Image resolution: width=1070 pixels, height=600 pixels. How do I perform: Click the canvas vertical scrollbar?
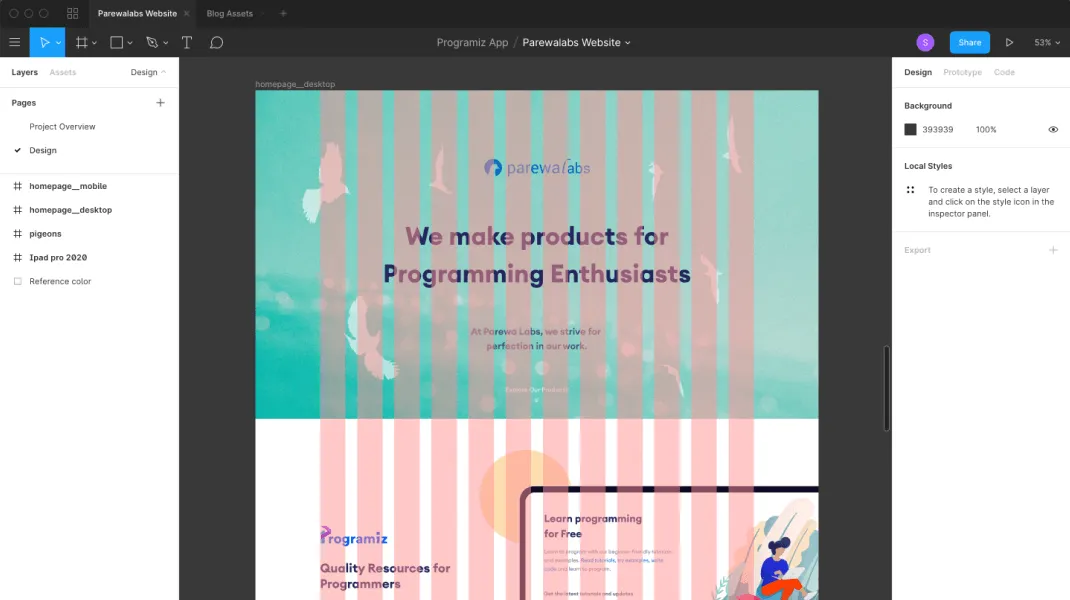pos(886,388)
